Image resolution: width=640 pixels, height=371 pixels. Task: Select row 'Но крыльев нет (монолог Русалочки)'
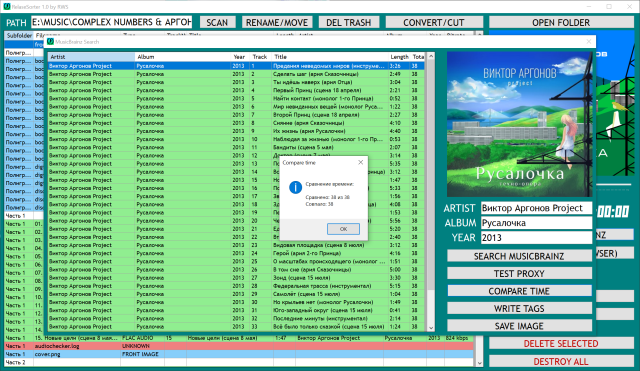tap(236, 302)
